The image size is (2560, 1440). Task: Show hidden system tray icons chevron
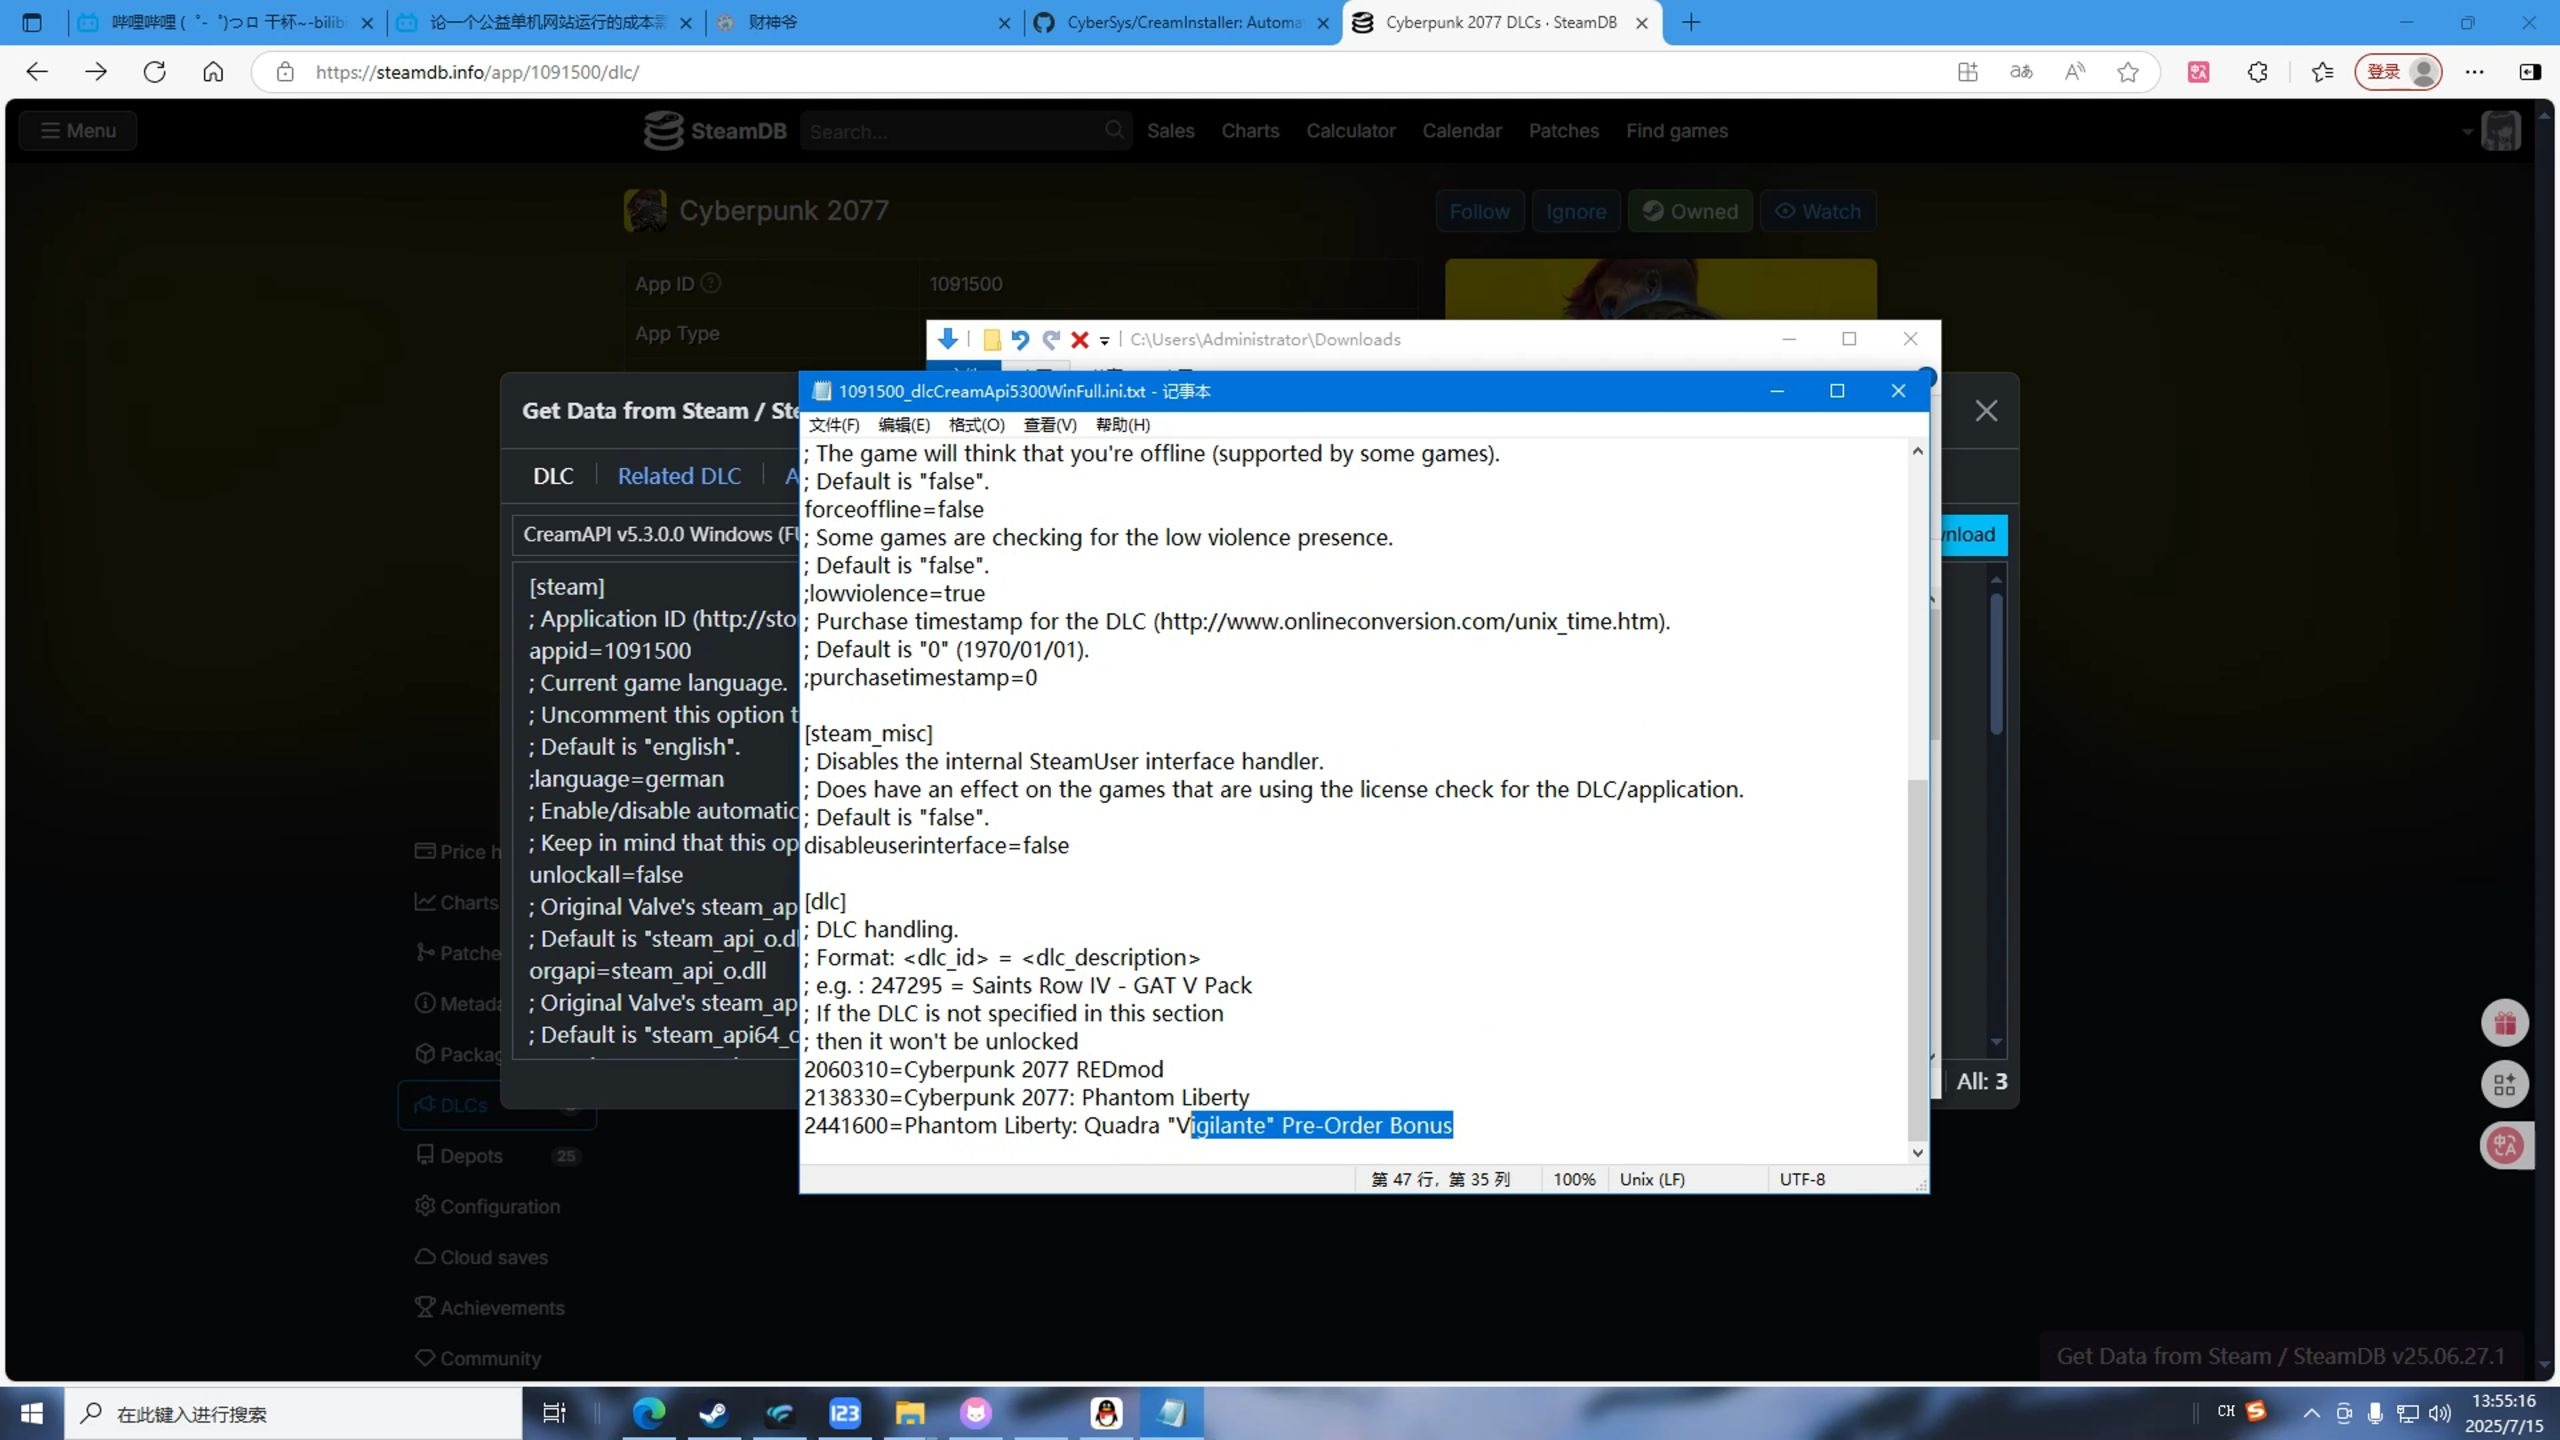[2311, 1413]
